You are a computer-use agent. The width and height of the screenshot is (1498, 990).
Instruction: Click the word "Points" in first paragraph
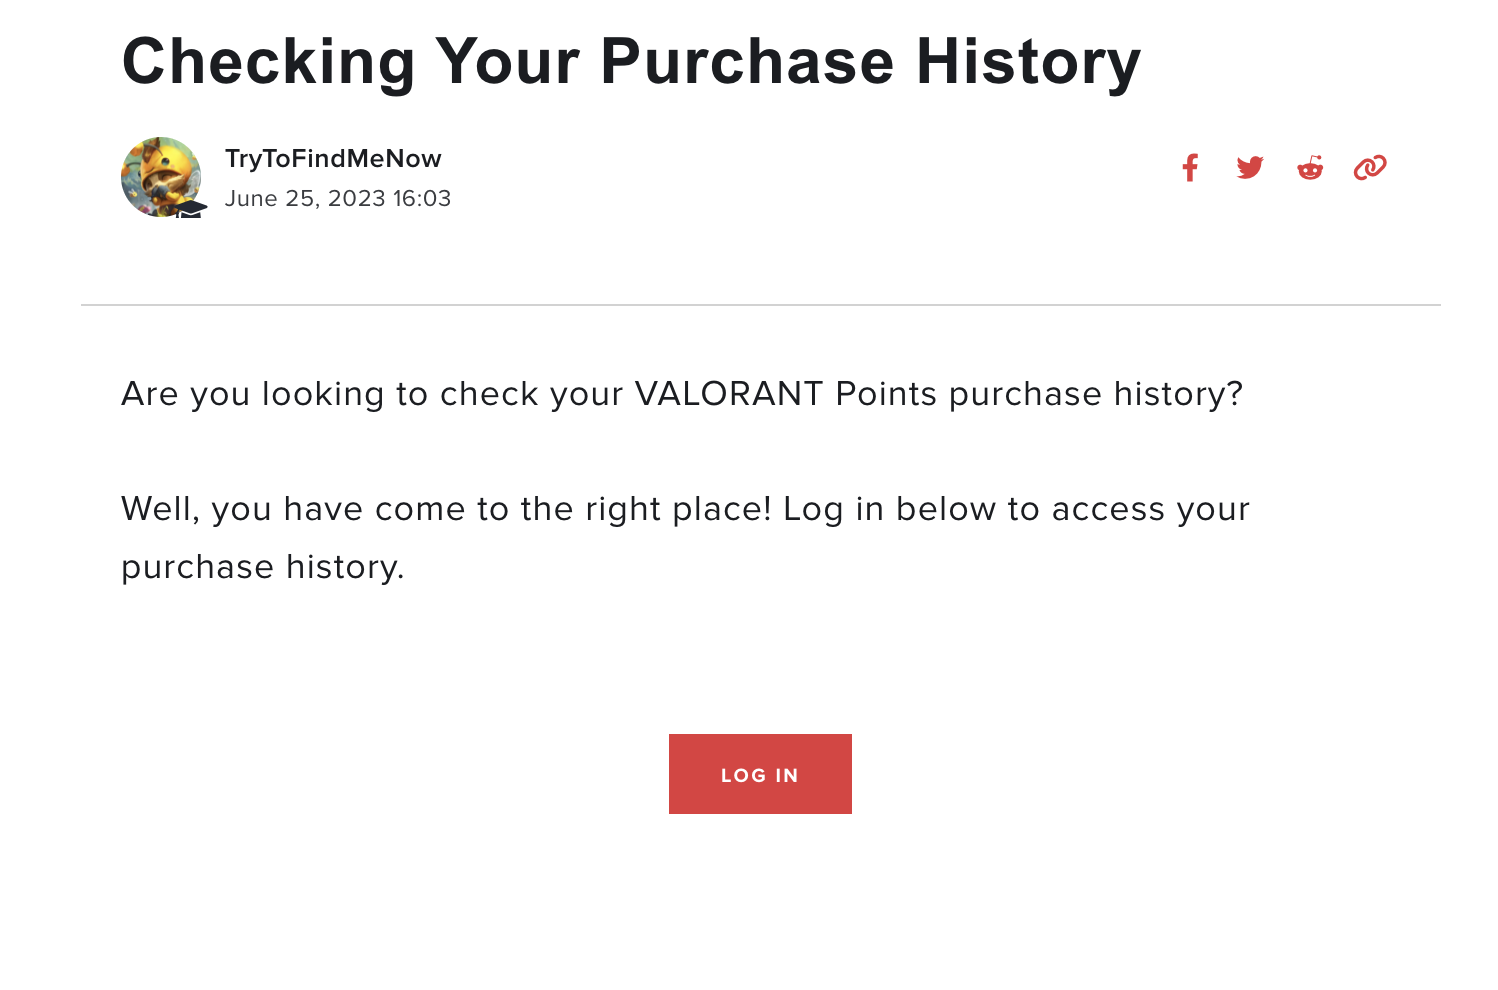point(886,394)
